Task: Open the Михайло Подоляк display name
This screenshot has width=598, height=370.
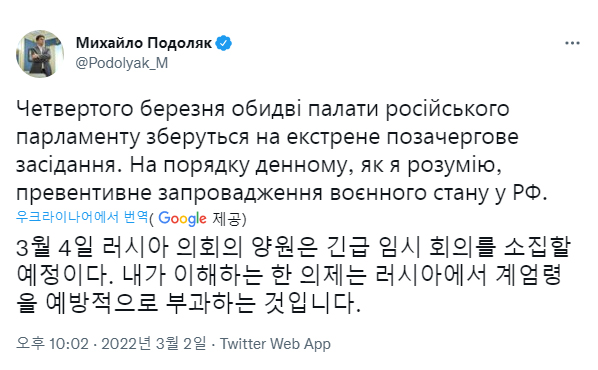Action: (144, 43)
